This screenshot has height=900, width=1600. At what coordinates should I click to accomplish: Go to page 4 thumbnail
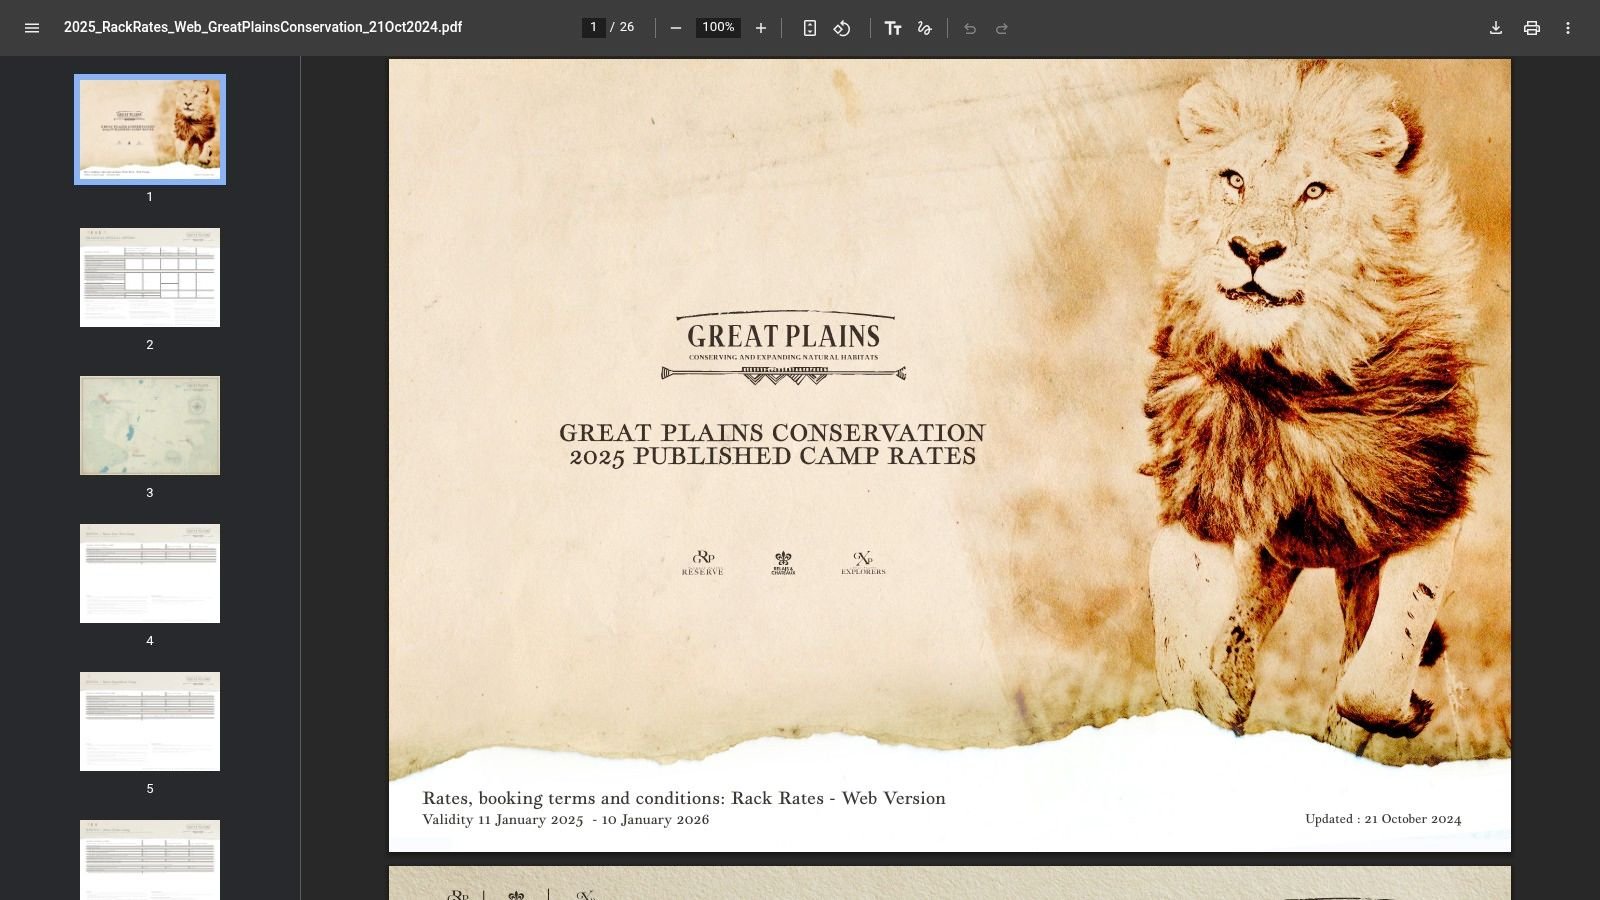[150, 573]
